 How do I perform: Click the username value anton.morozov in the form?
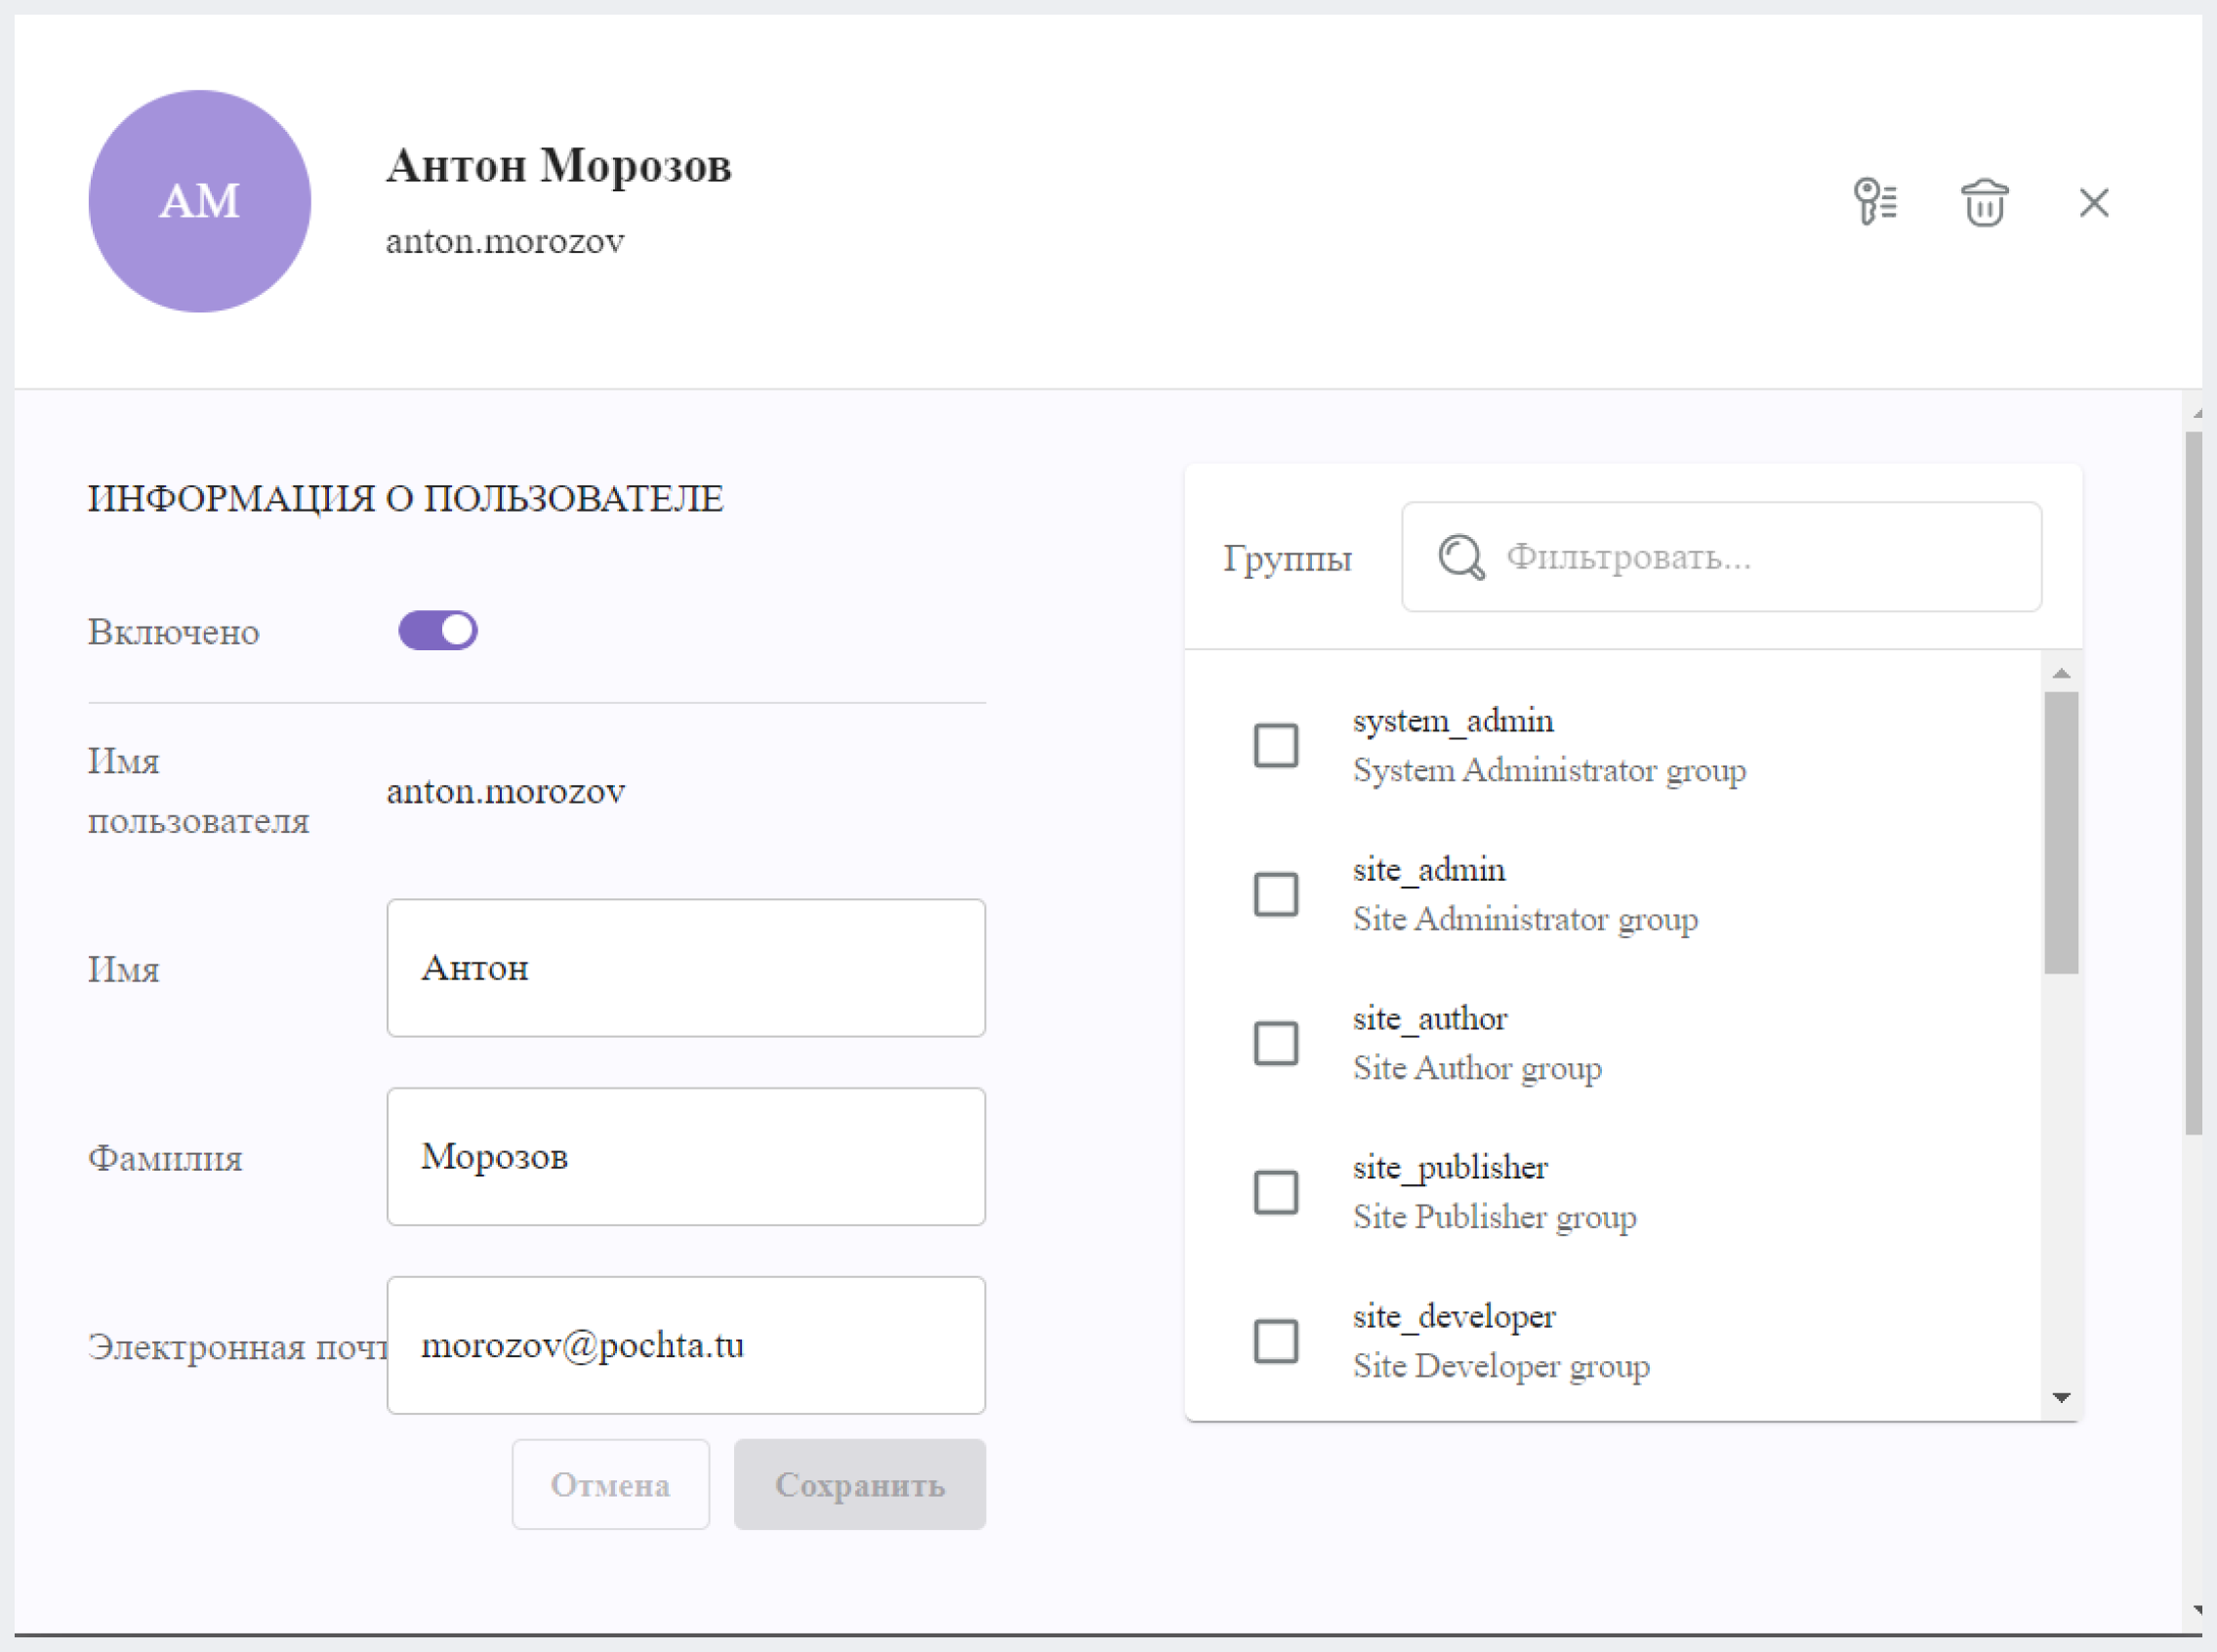tap(506, 791)
